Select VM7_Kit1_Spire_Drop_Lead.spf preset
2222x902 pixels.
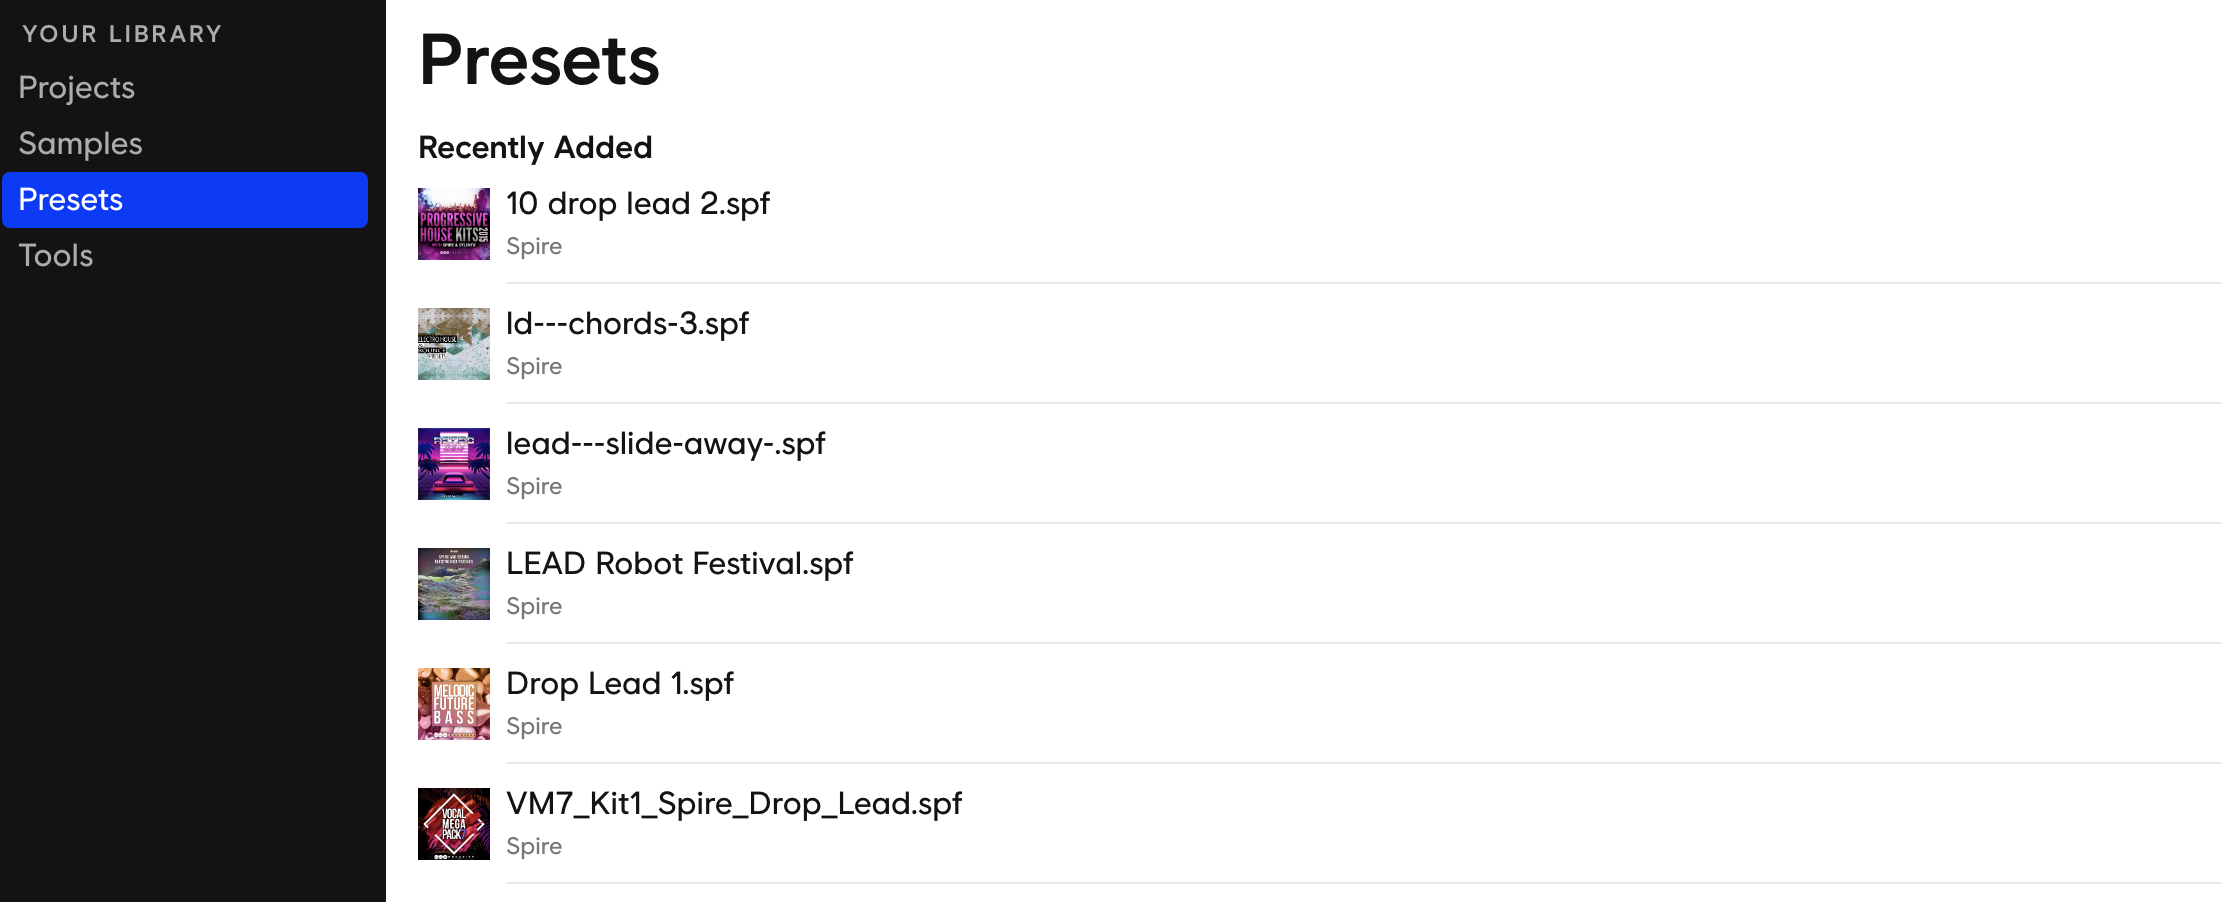click(x=734, y=804)
